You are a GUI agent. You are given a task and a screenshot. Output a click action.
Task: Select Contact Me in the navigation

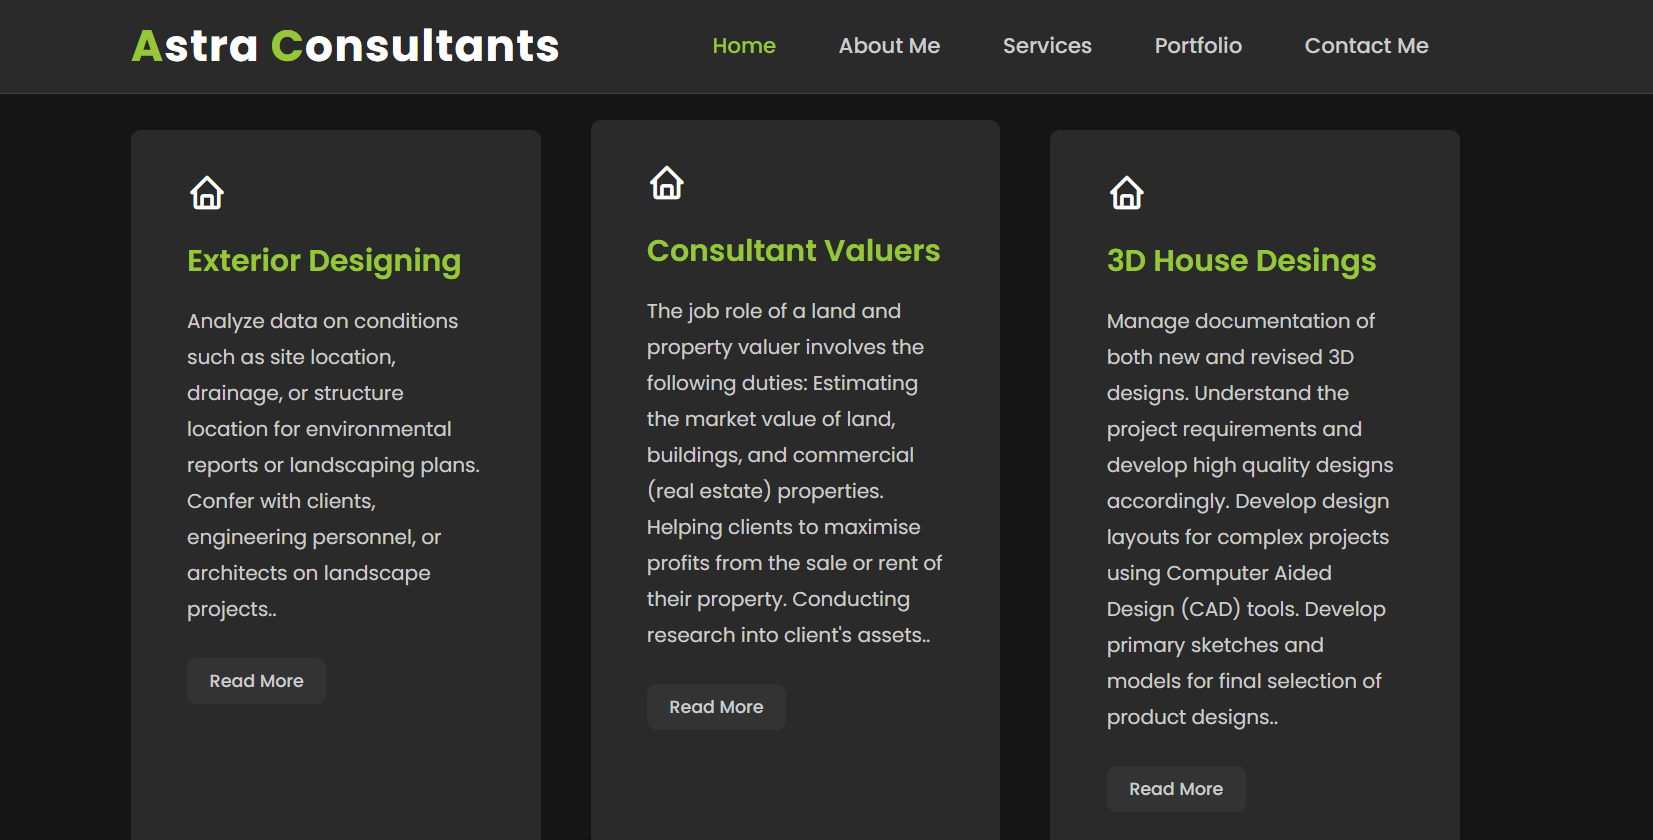pyautogui.click(x=1366, y=46)
